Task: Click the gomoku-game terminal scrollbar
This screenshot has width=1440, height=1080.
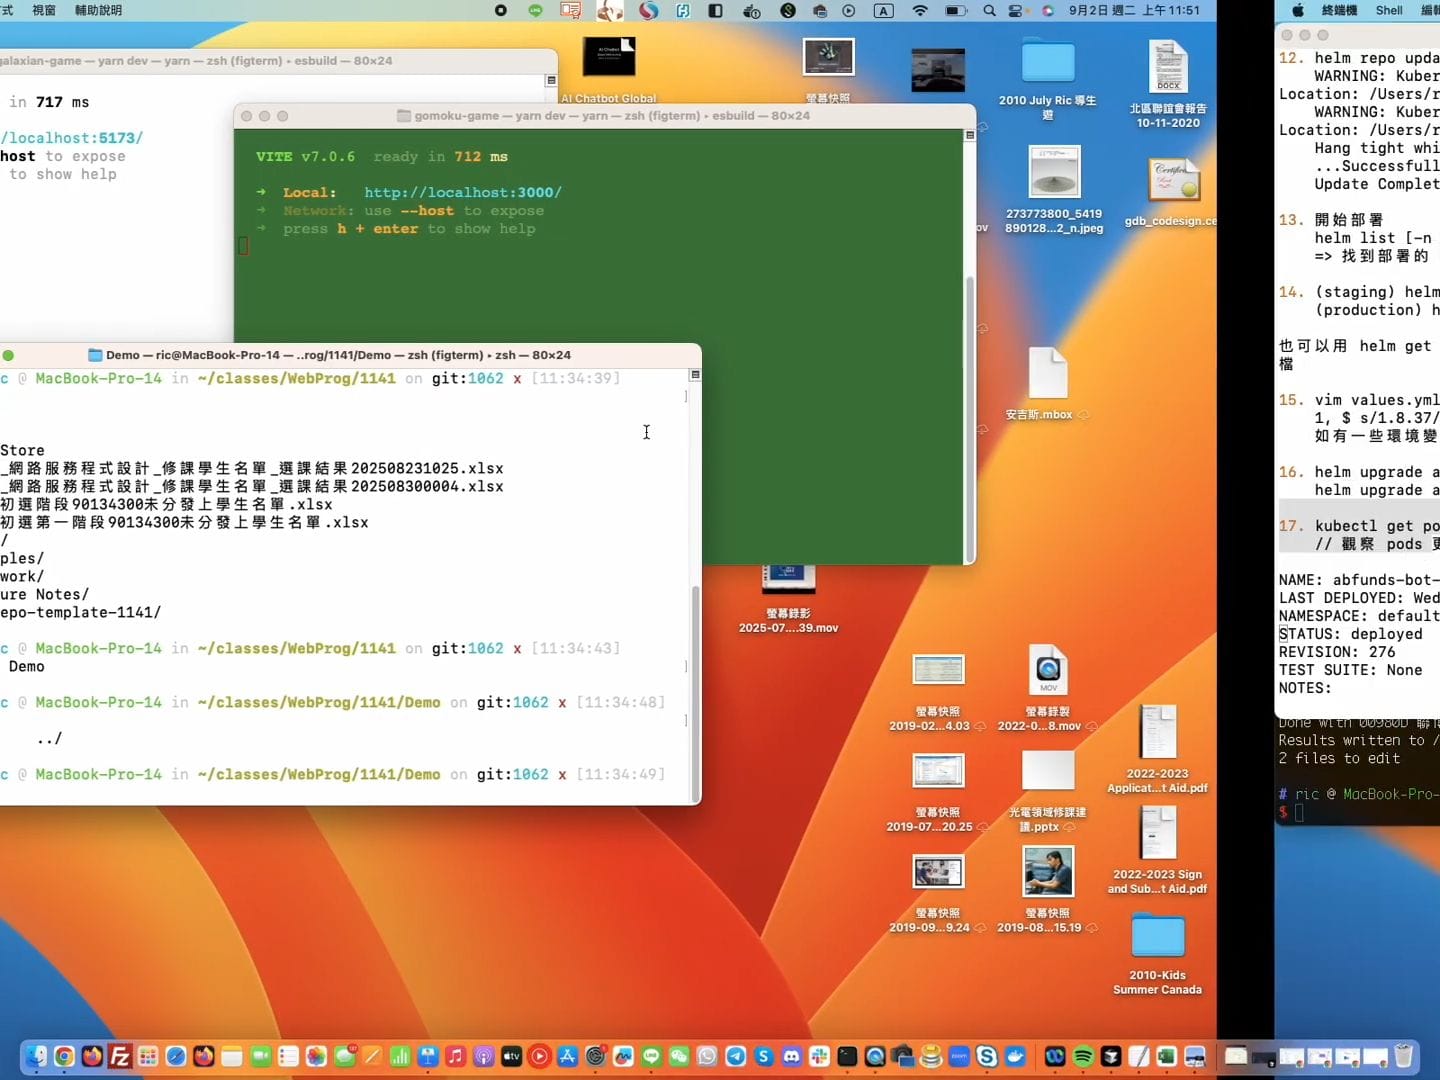Action: [x=968, y=418]
